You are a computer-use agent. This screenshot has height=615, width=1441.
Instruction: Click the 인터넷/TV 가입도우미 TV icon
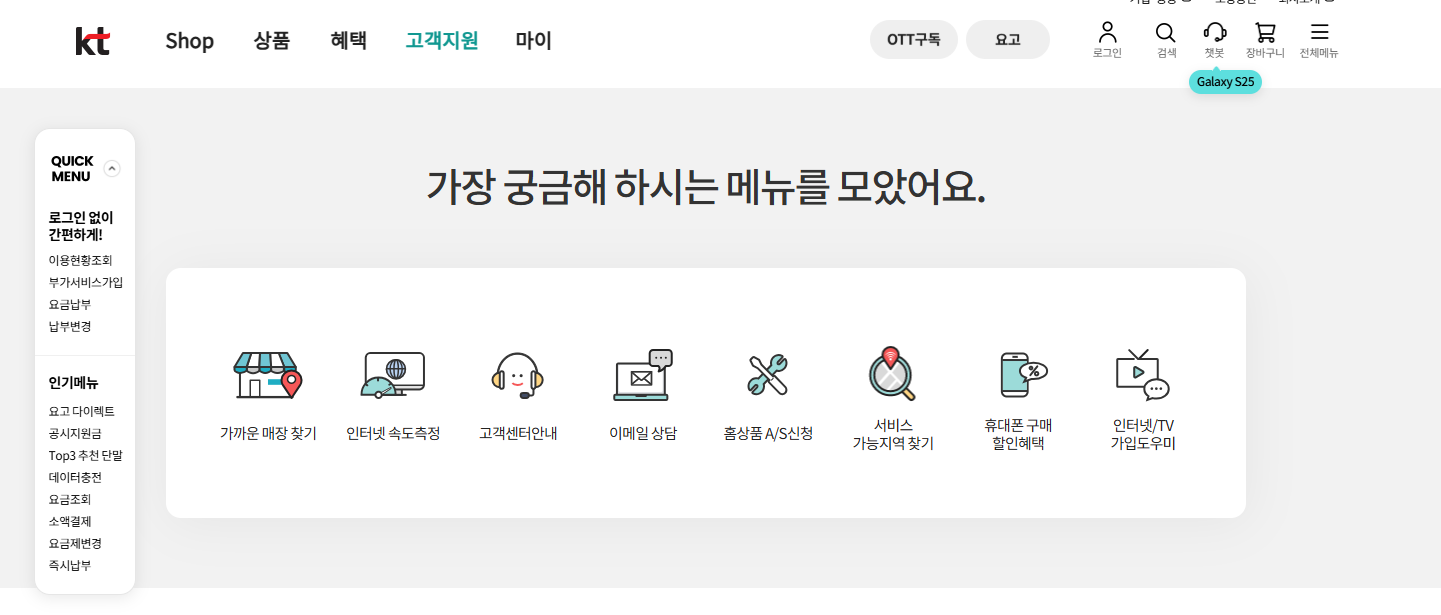point(1143,375)
